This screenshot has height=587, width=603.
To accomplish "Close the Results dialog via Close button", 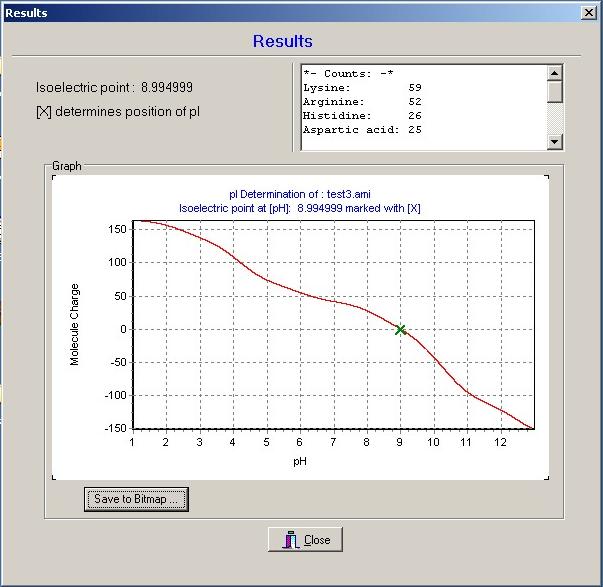I will pyautogui.click(x=305, y=540).
